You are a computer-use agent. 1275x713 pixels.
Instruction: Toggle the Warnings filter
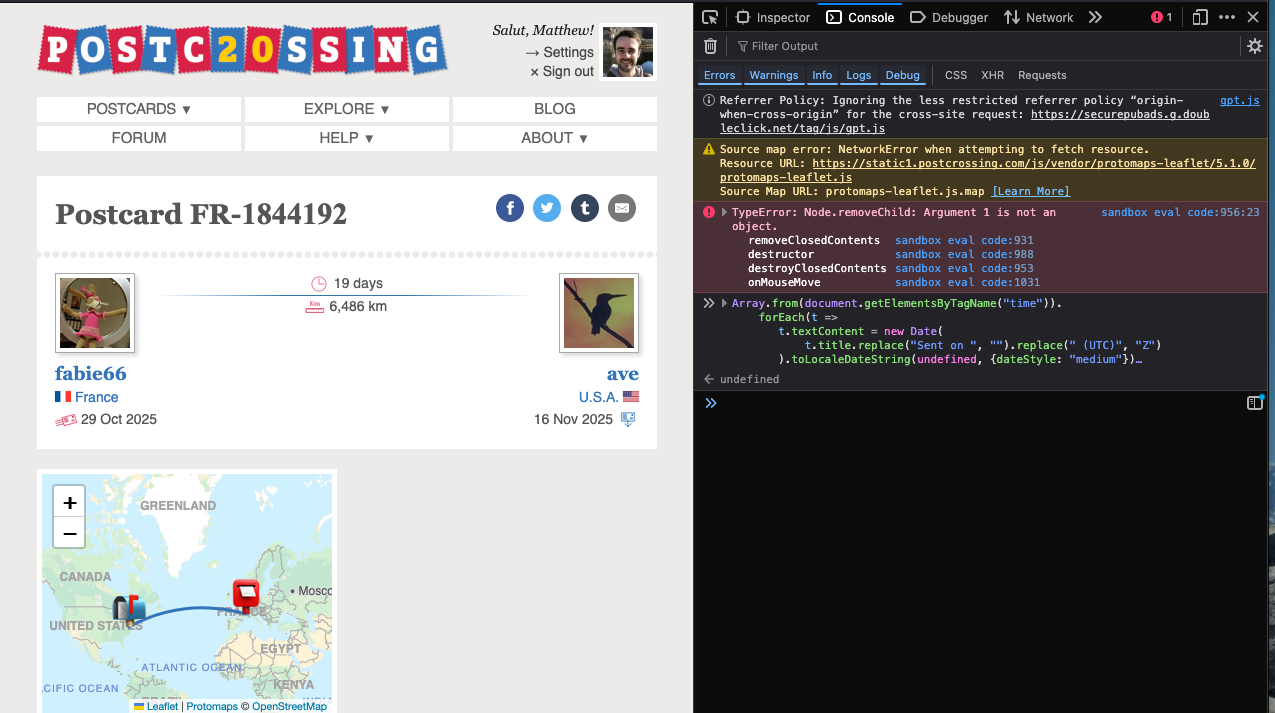click(x=774, y=75)
